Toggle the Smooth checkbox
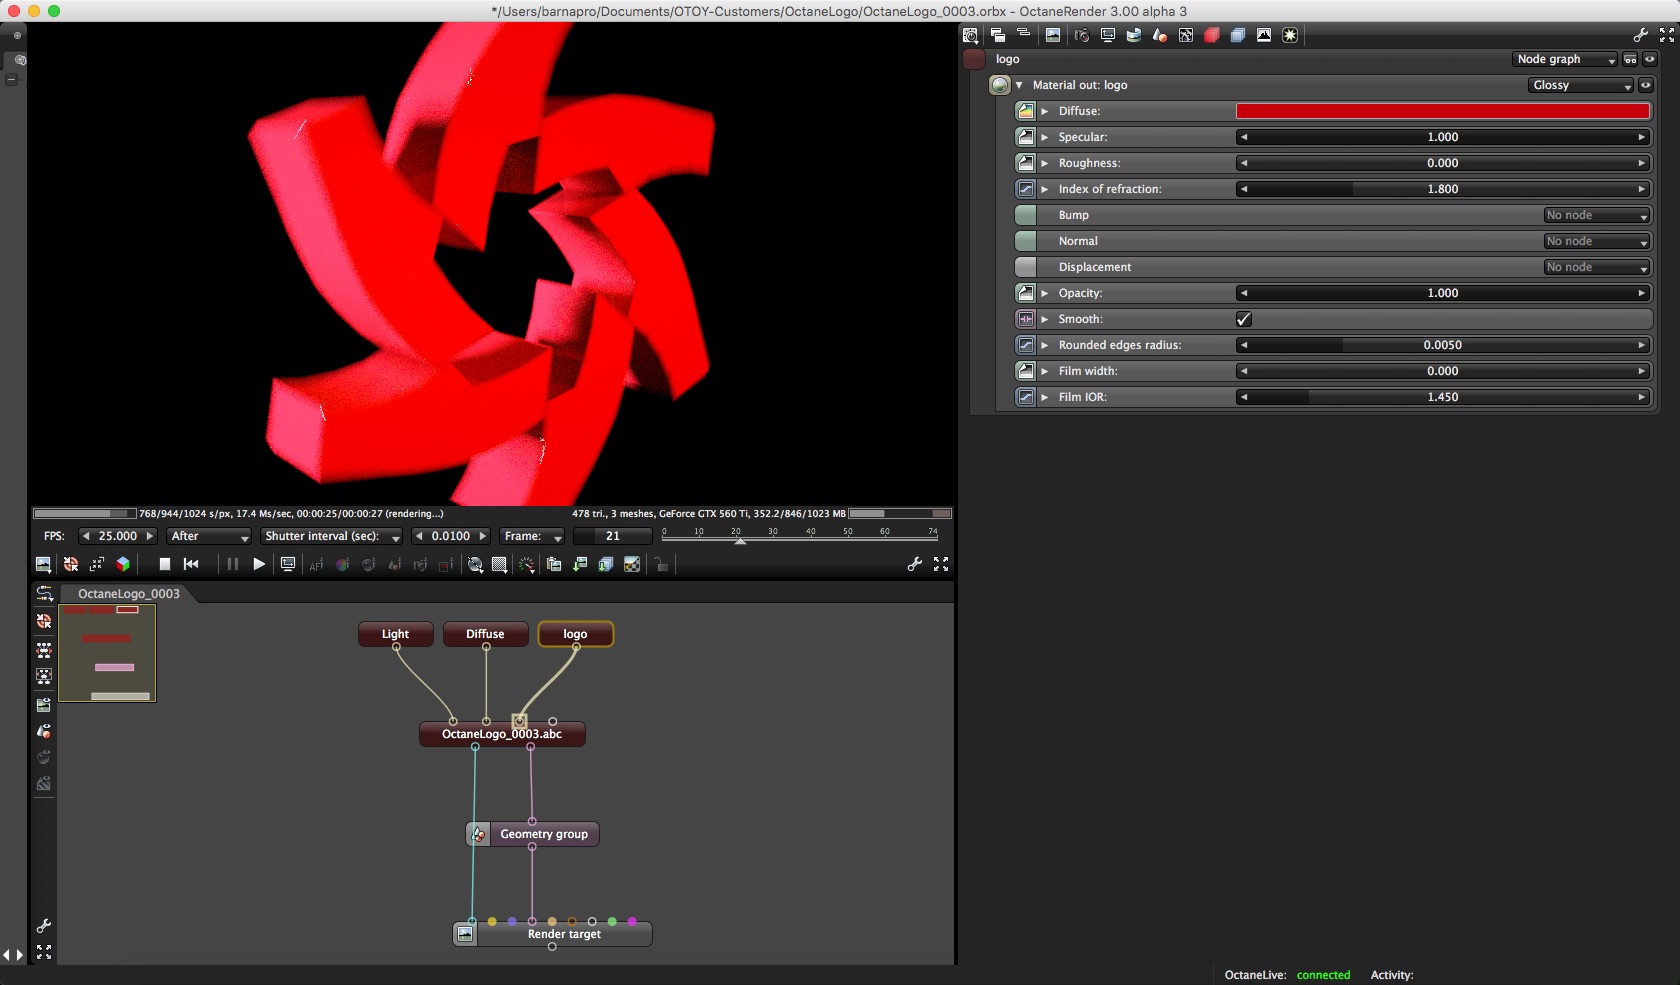The image size is (1680, 985). (x=1244, y=319)
